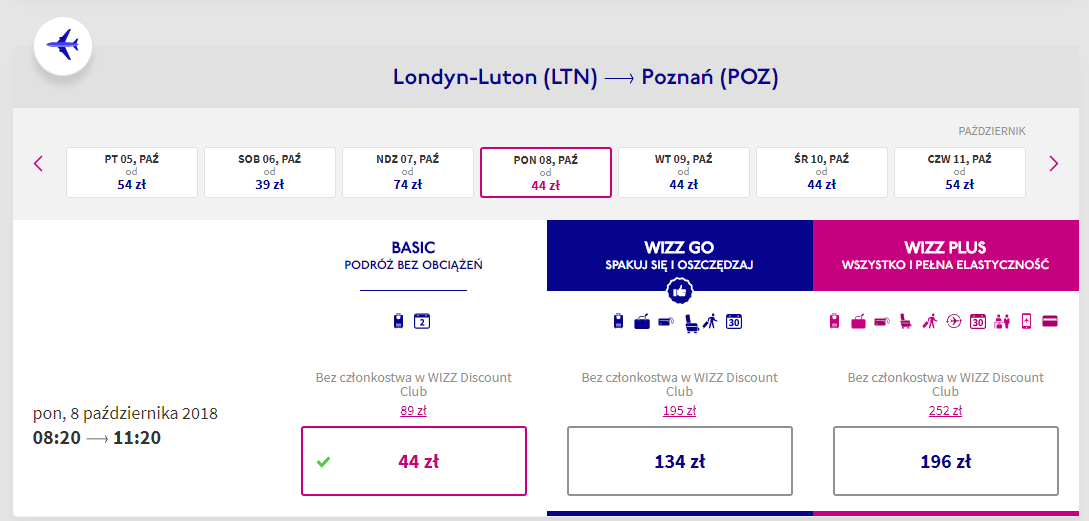Image resolution: width=1089 pixels, height=521 pixels.
Task: Open the 252 zł non-member price link
Action: [945, 410]
